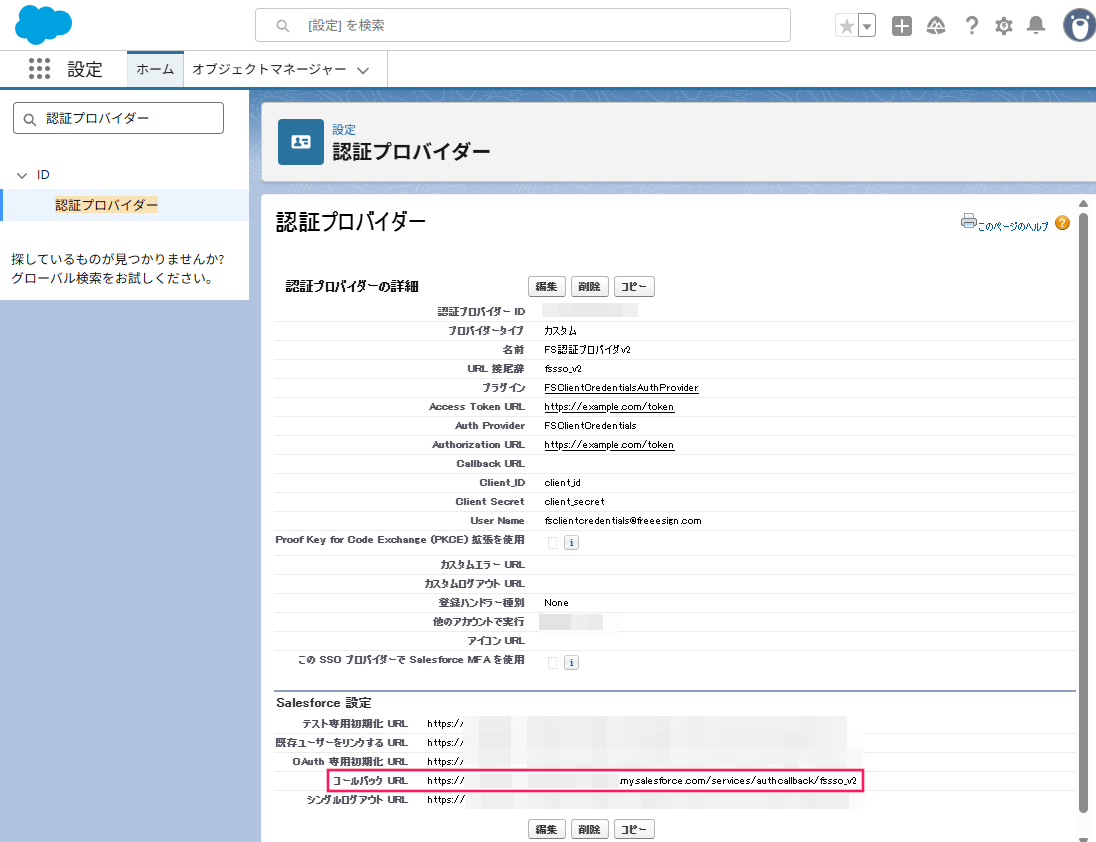Open the Authorization URL link
The width and height of the screenshot is (1096, 842).
(609, 444)
